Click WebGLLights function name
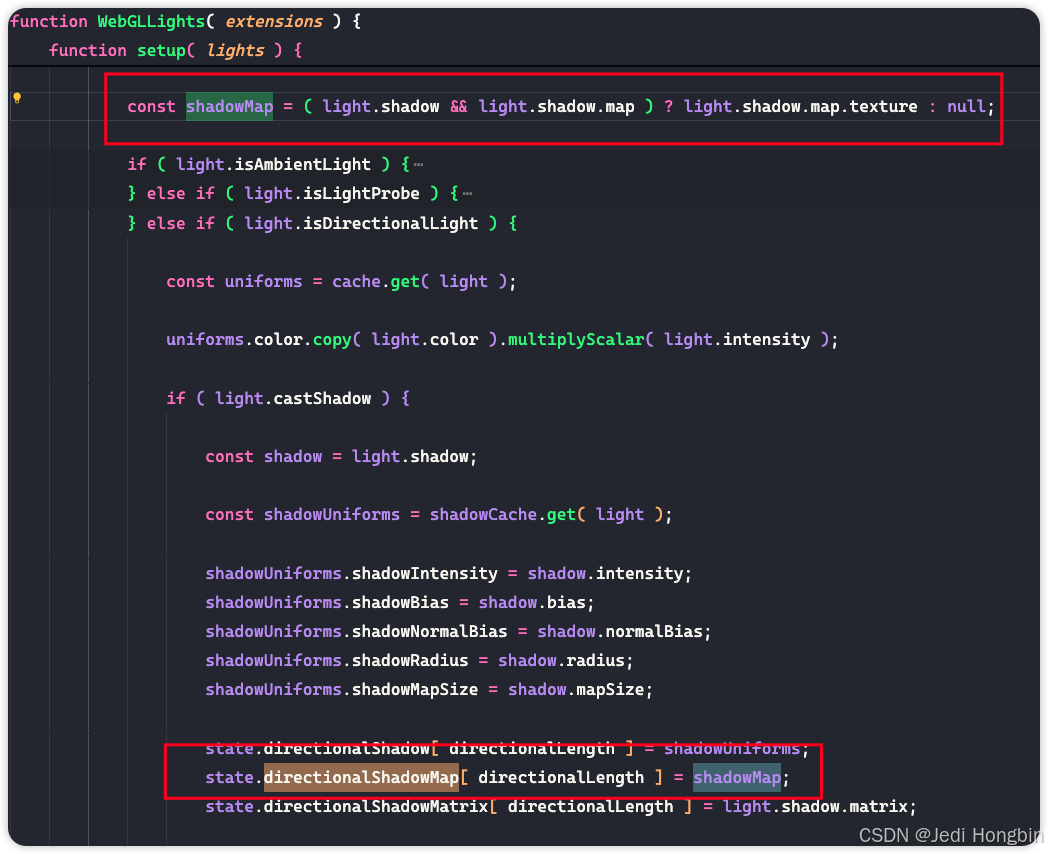The height and width of the screenshot is (854, 1048). [x=151, y=21]
